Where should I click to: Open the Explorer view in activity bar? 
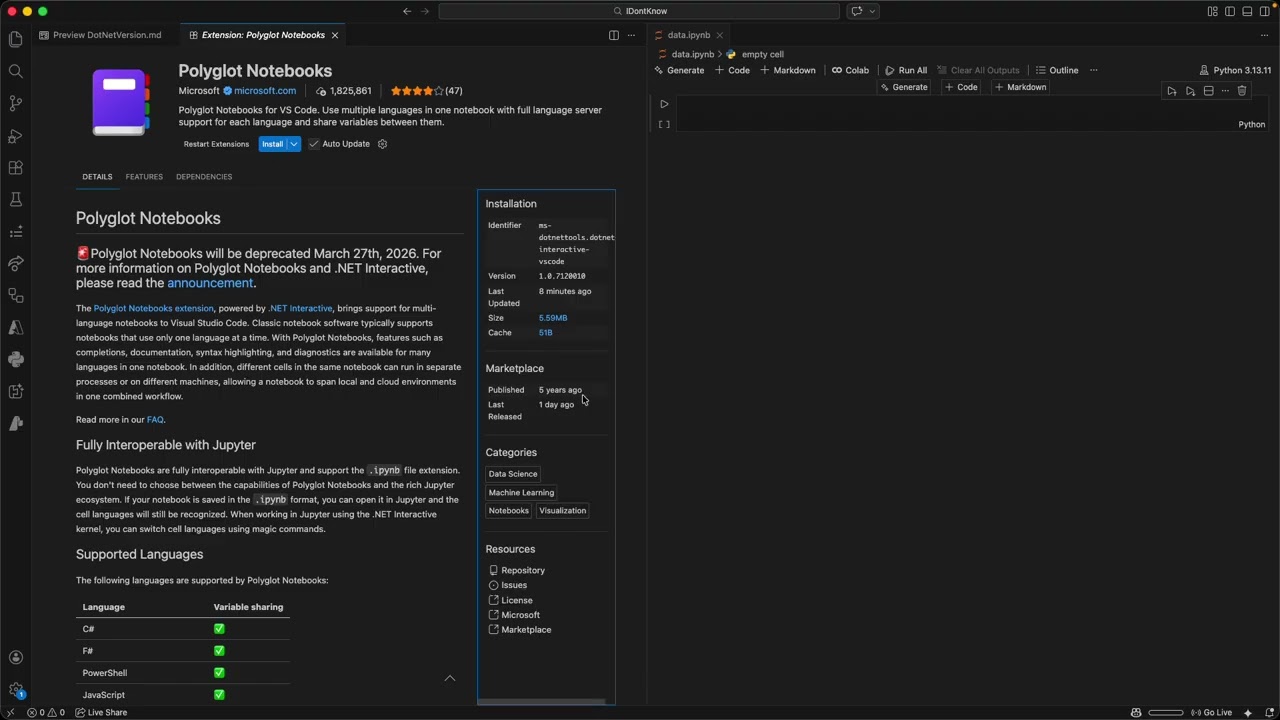tap(16, 39)
